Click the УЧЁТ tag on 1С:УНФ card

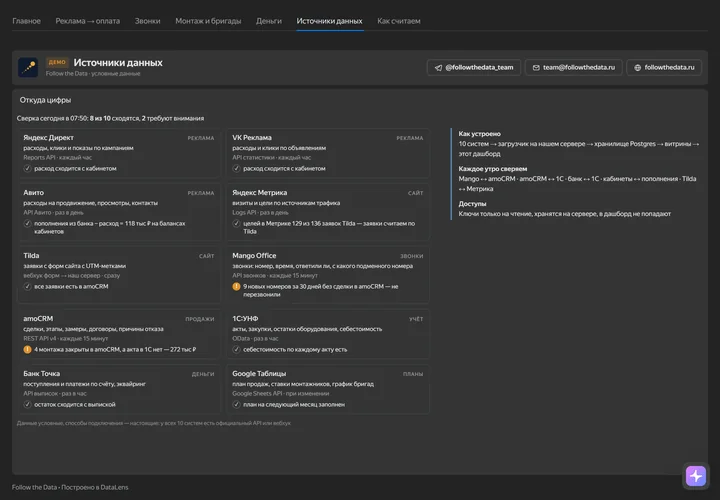click(x=416, y=319)
